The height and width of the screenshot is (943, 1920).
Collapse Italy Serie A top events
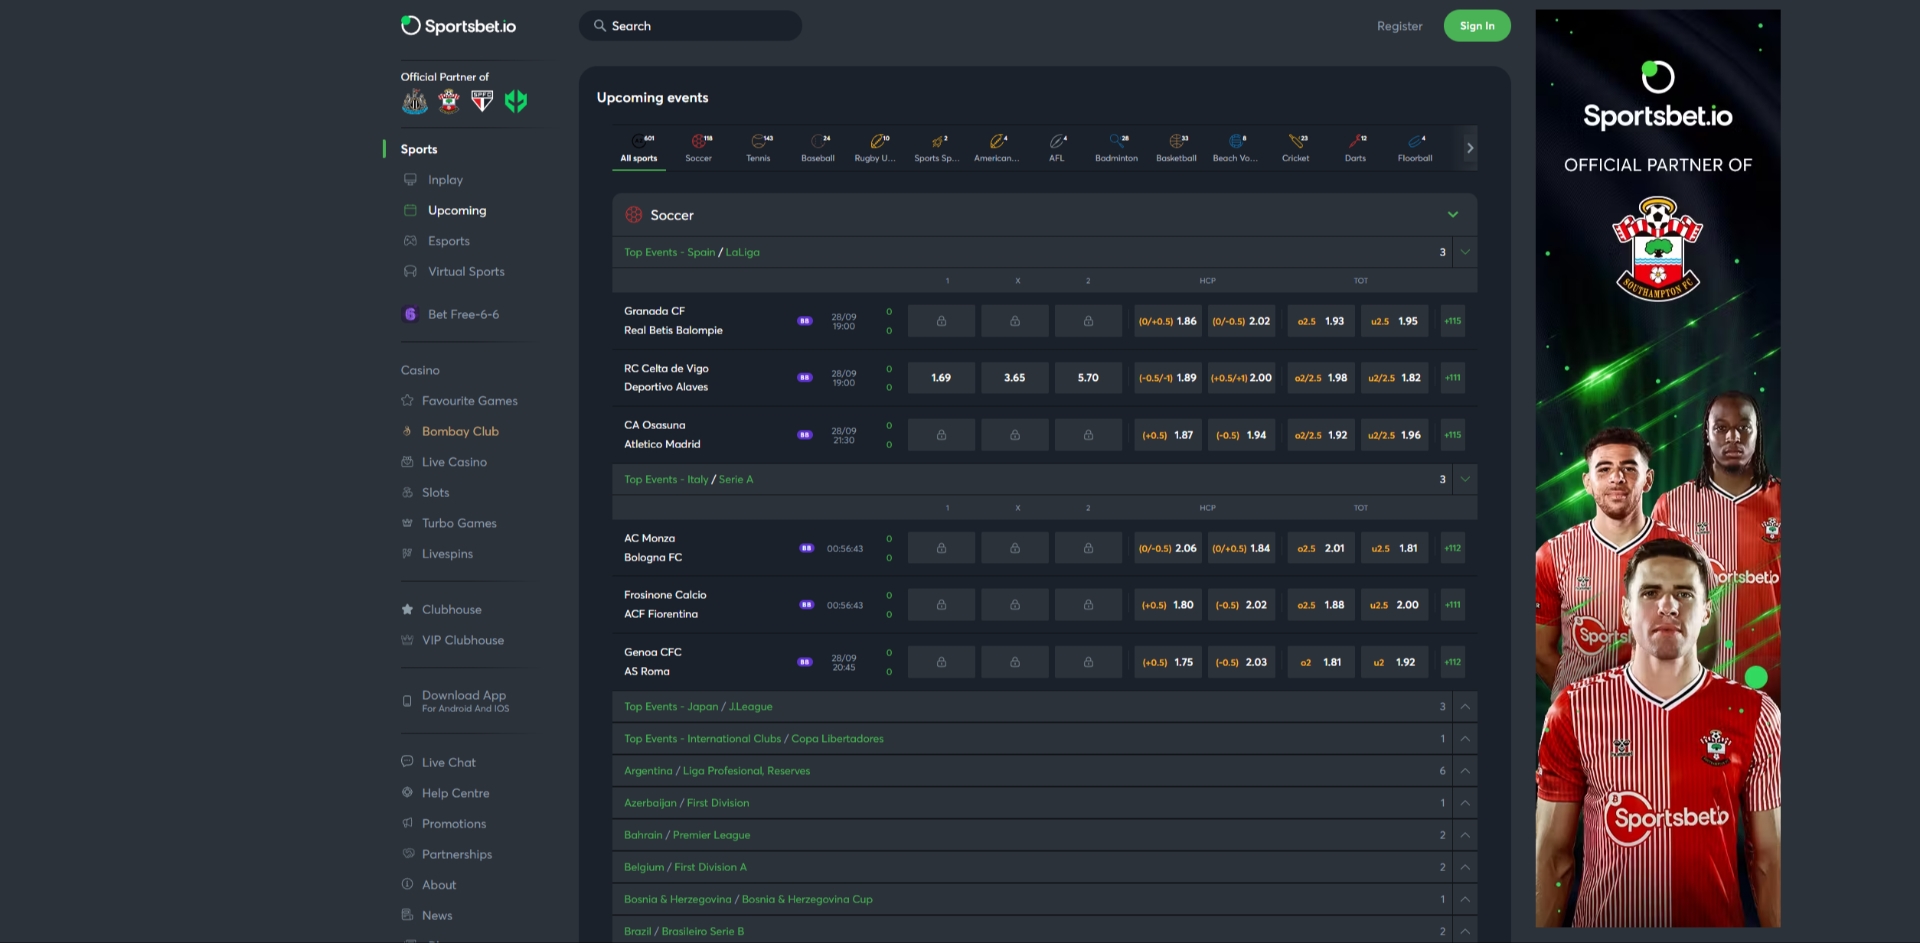[1465, 479]
